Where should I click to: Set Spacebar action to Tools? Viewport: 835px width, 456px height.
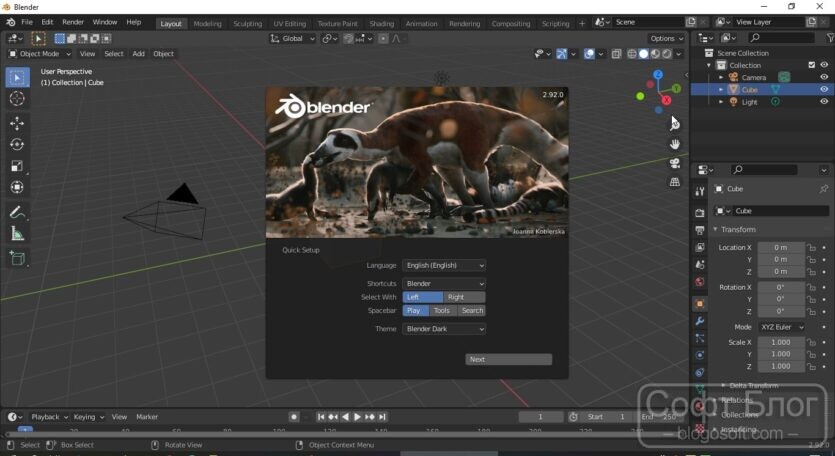coord(442,311)
